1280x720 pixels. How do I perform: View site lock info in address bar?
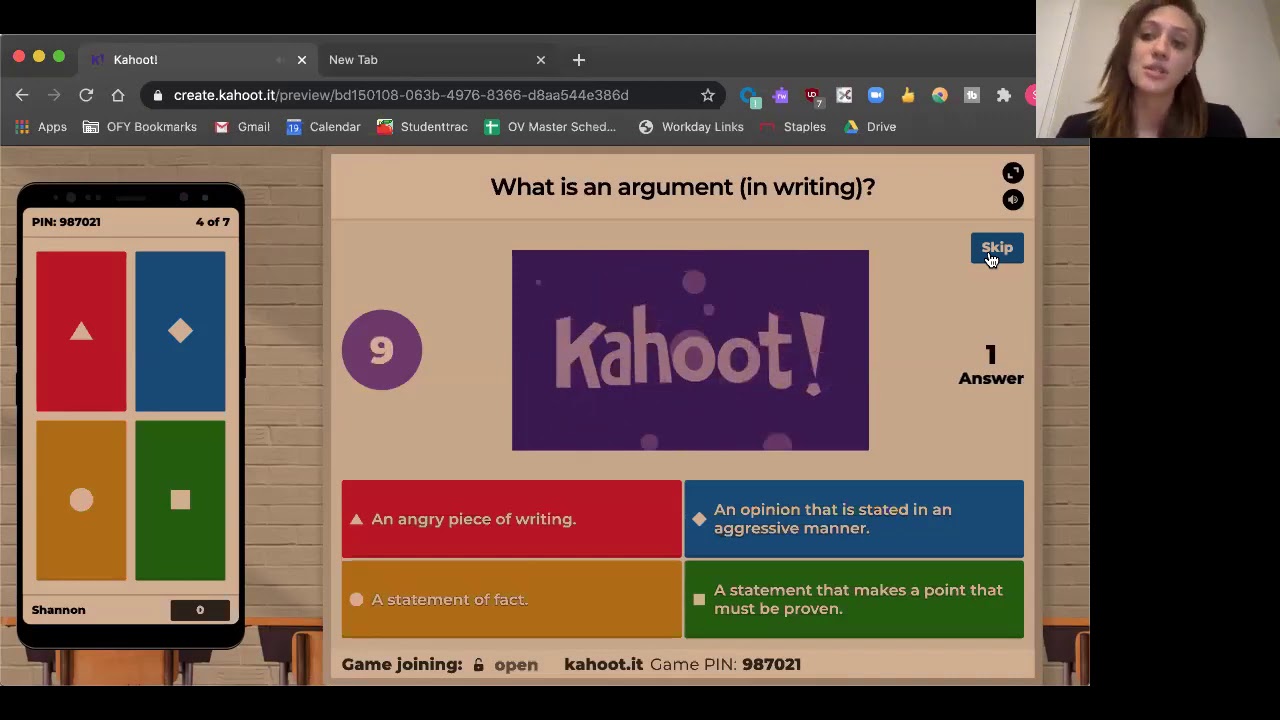[x=158, y=95]
